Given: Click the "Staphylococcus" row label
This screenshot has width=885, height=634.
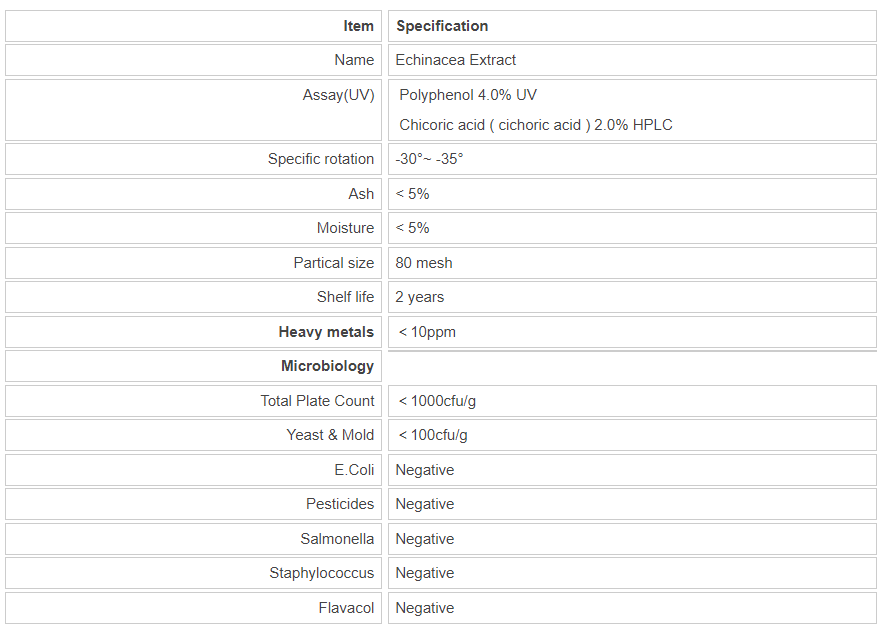Looking at the screenshot, I should pyautogui.click(x=321, y=573).
